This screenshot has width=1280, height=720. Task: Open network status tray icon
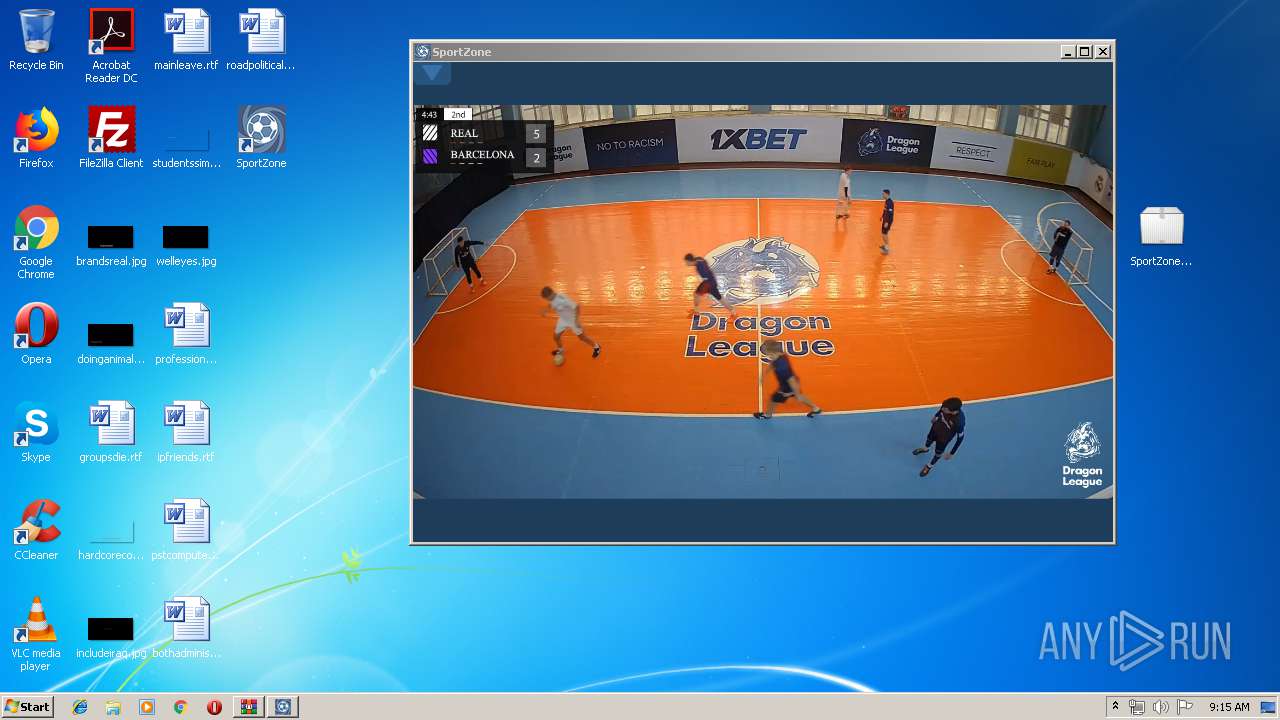click(1137, 707)
